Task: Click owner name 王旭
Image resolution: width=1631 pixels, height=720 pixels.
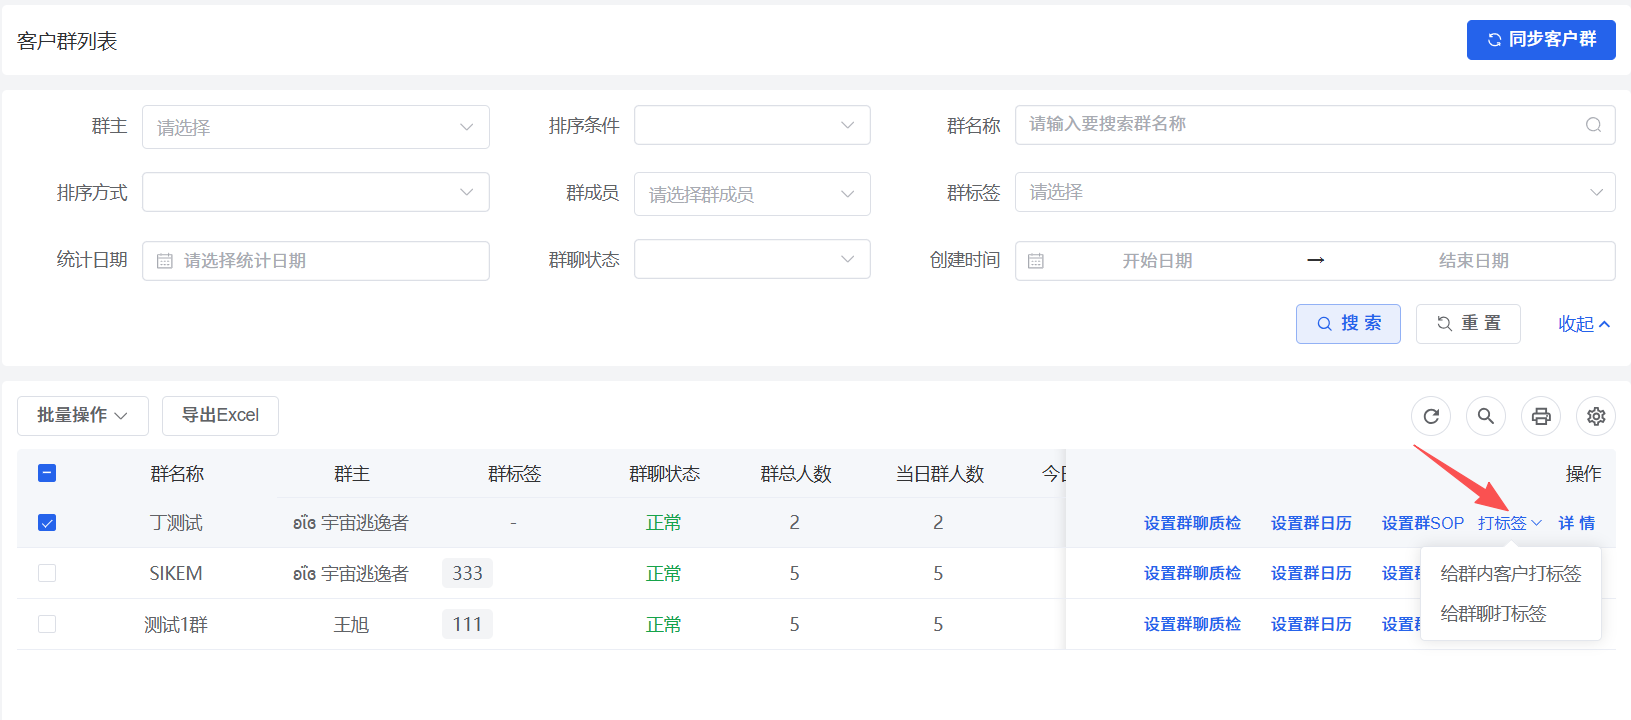Action: 351,625
